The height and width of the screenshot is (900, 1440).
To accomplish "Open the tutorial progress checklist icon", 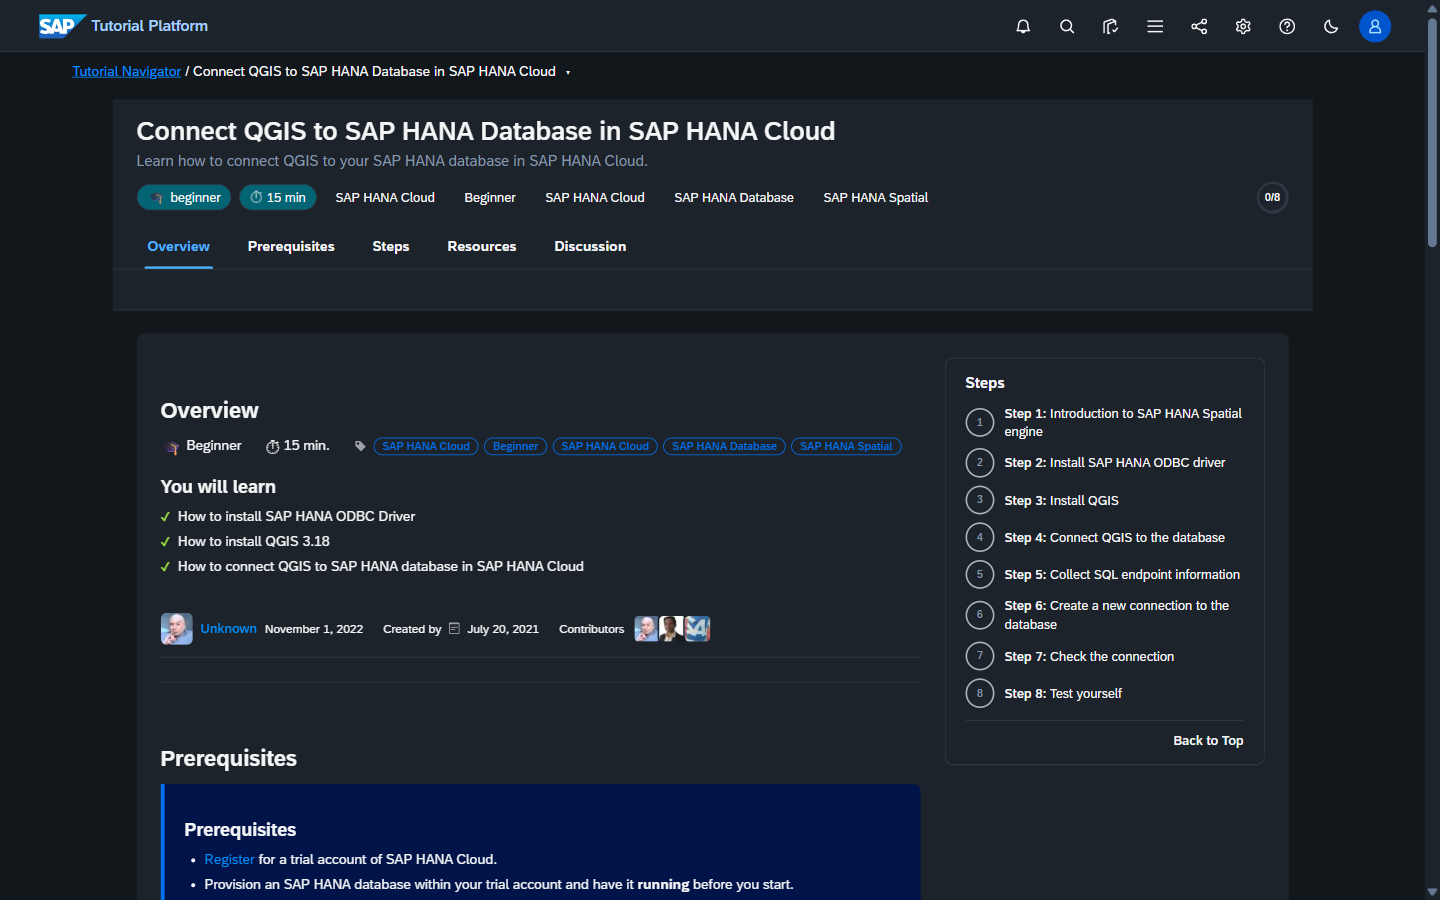I will (x=1111, y=27).
